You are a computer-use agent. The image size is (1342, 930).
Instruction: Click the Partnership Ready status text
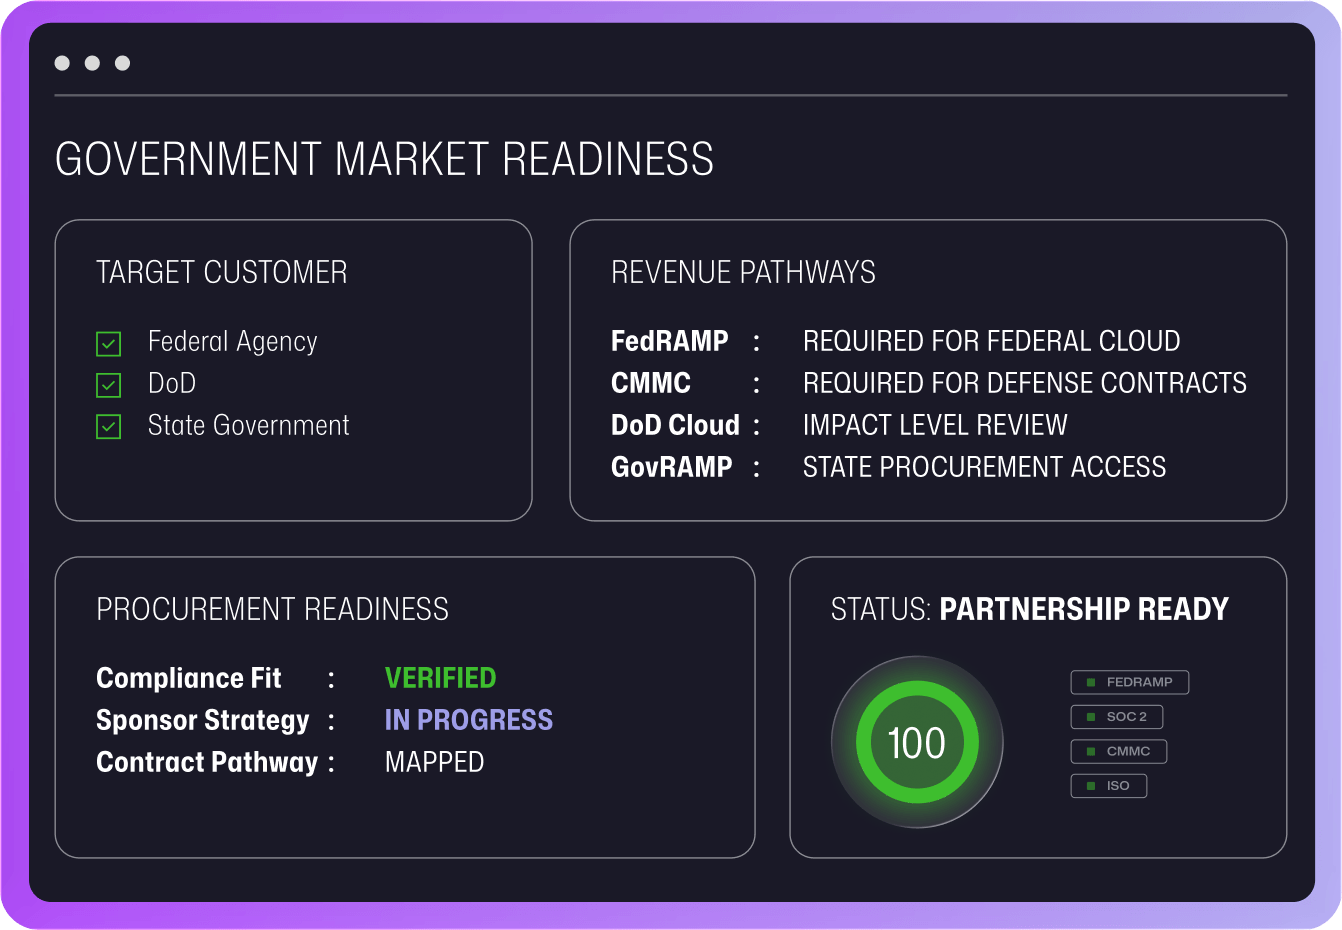[x=1084, y=609]
